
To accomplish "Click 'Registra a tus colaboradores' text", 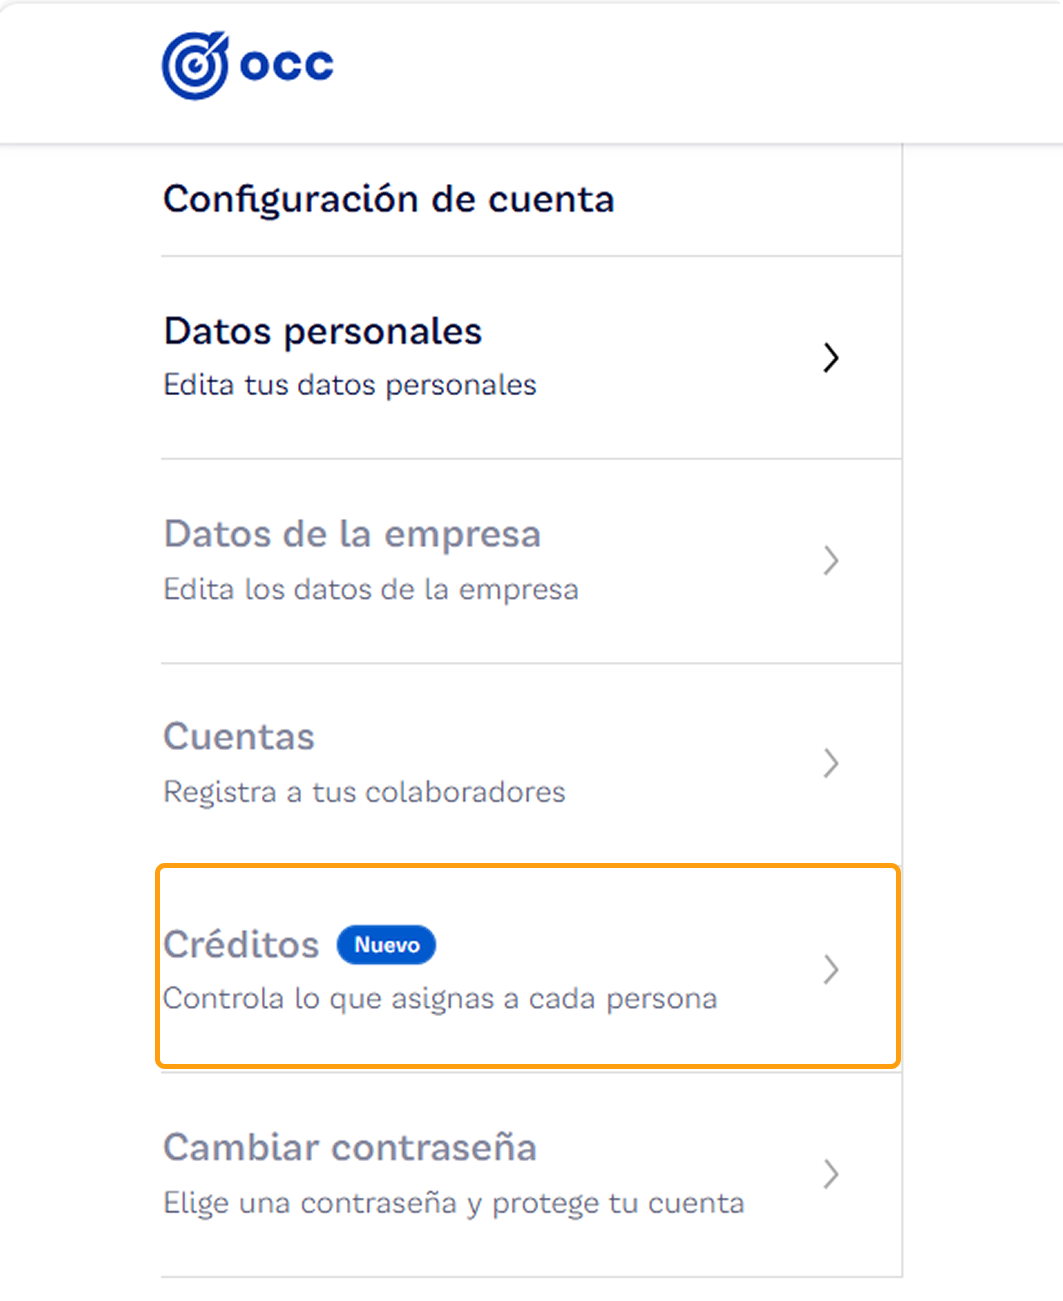I will 364,791.
